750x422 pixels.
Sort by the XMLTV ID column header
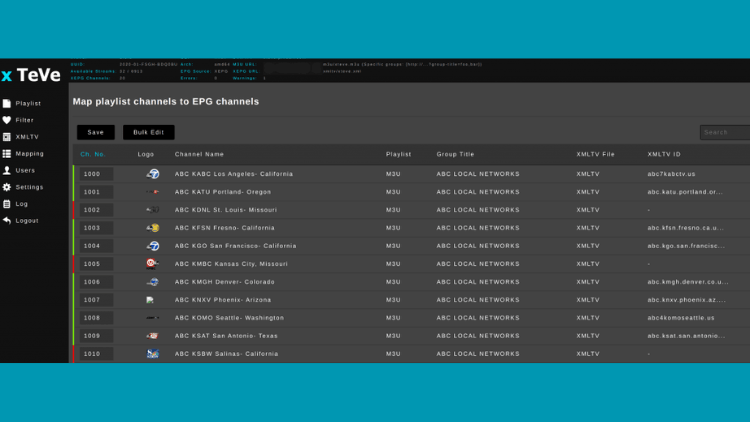tap(664, 155)
